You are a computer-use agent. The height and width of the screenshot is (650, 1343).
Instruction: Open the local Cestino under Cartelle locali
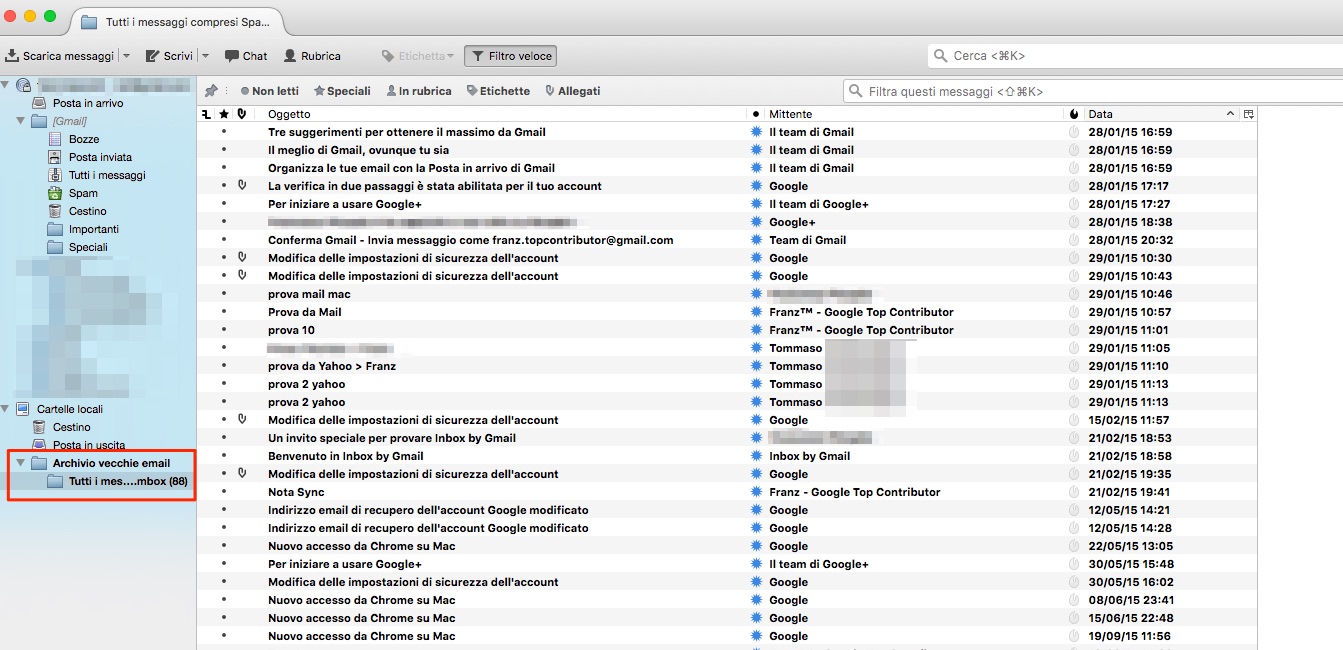tap(71, 427)
